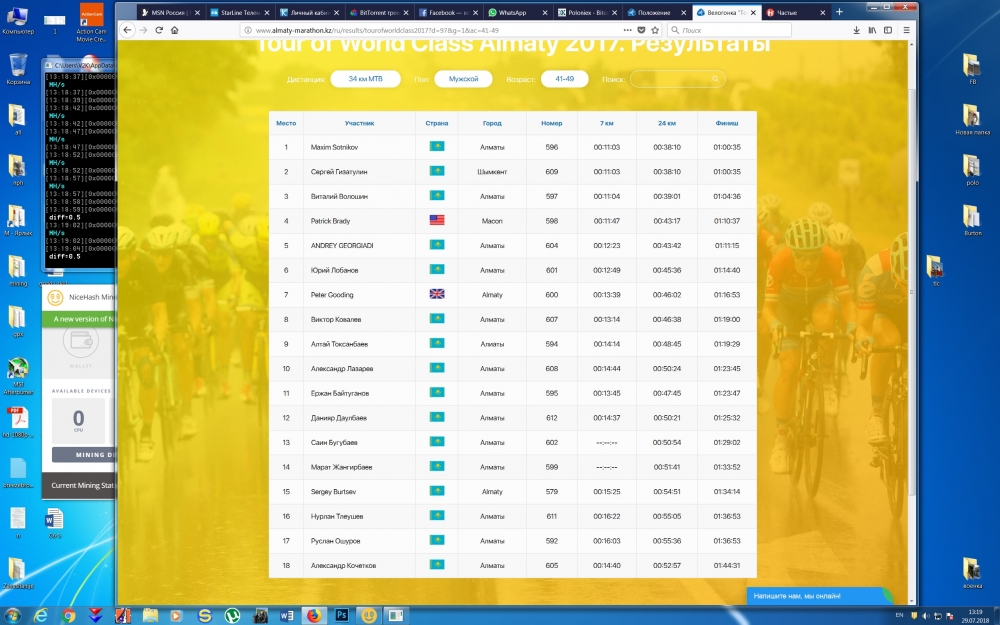
Task: Expand the gender dropdown showing Мужской
Action: (463, 79)
